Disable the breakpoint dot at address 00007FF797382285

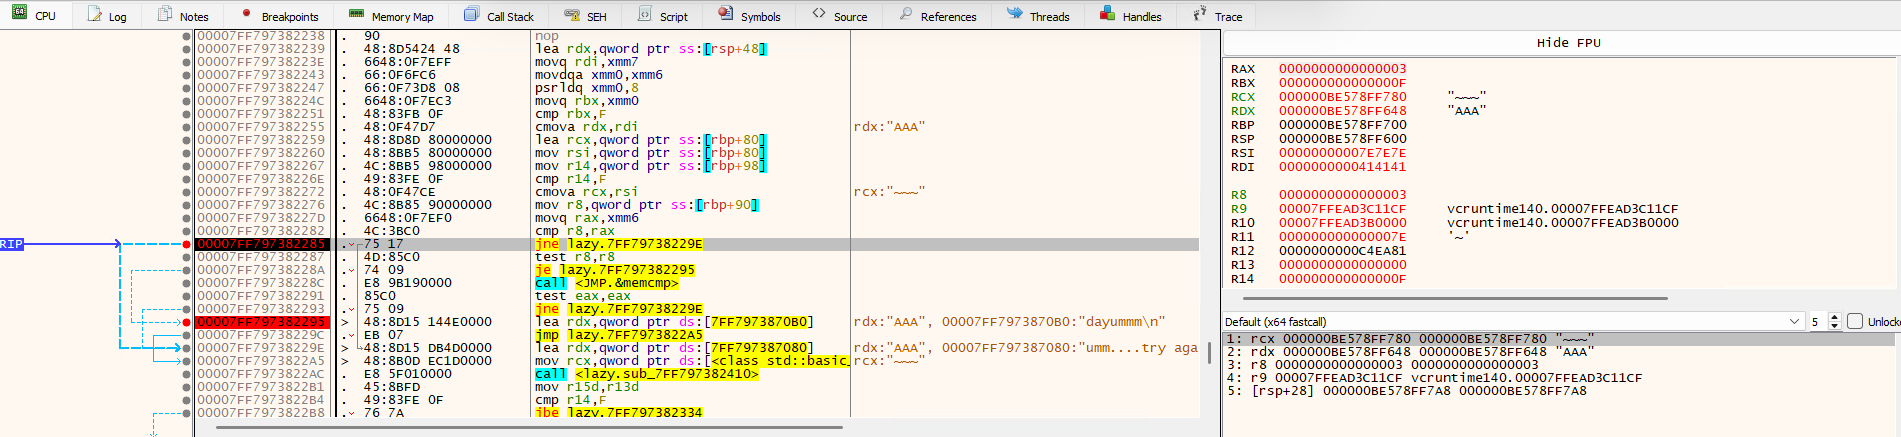pos(187,244)
